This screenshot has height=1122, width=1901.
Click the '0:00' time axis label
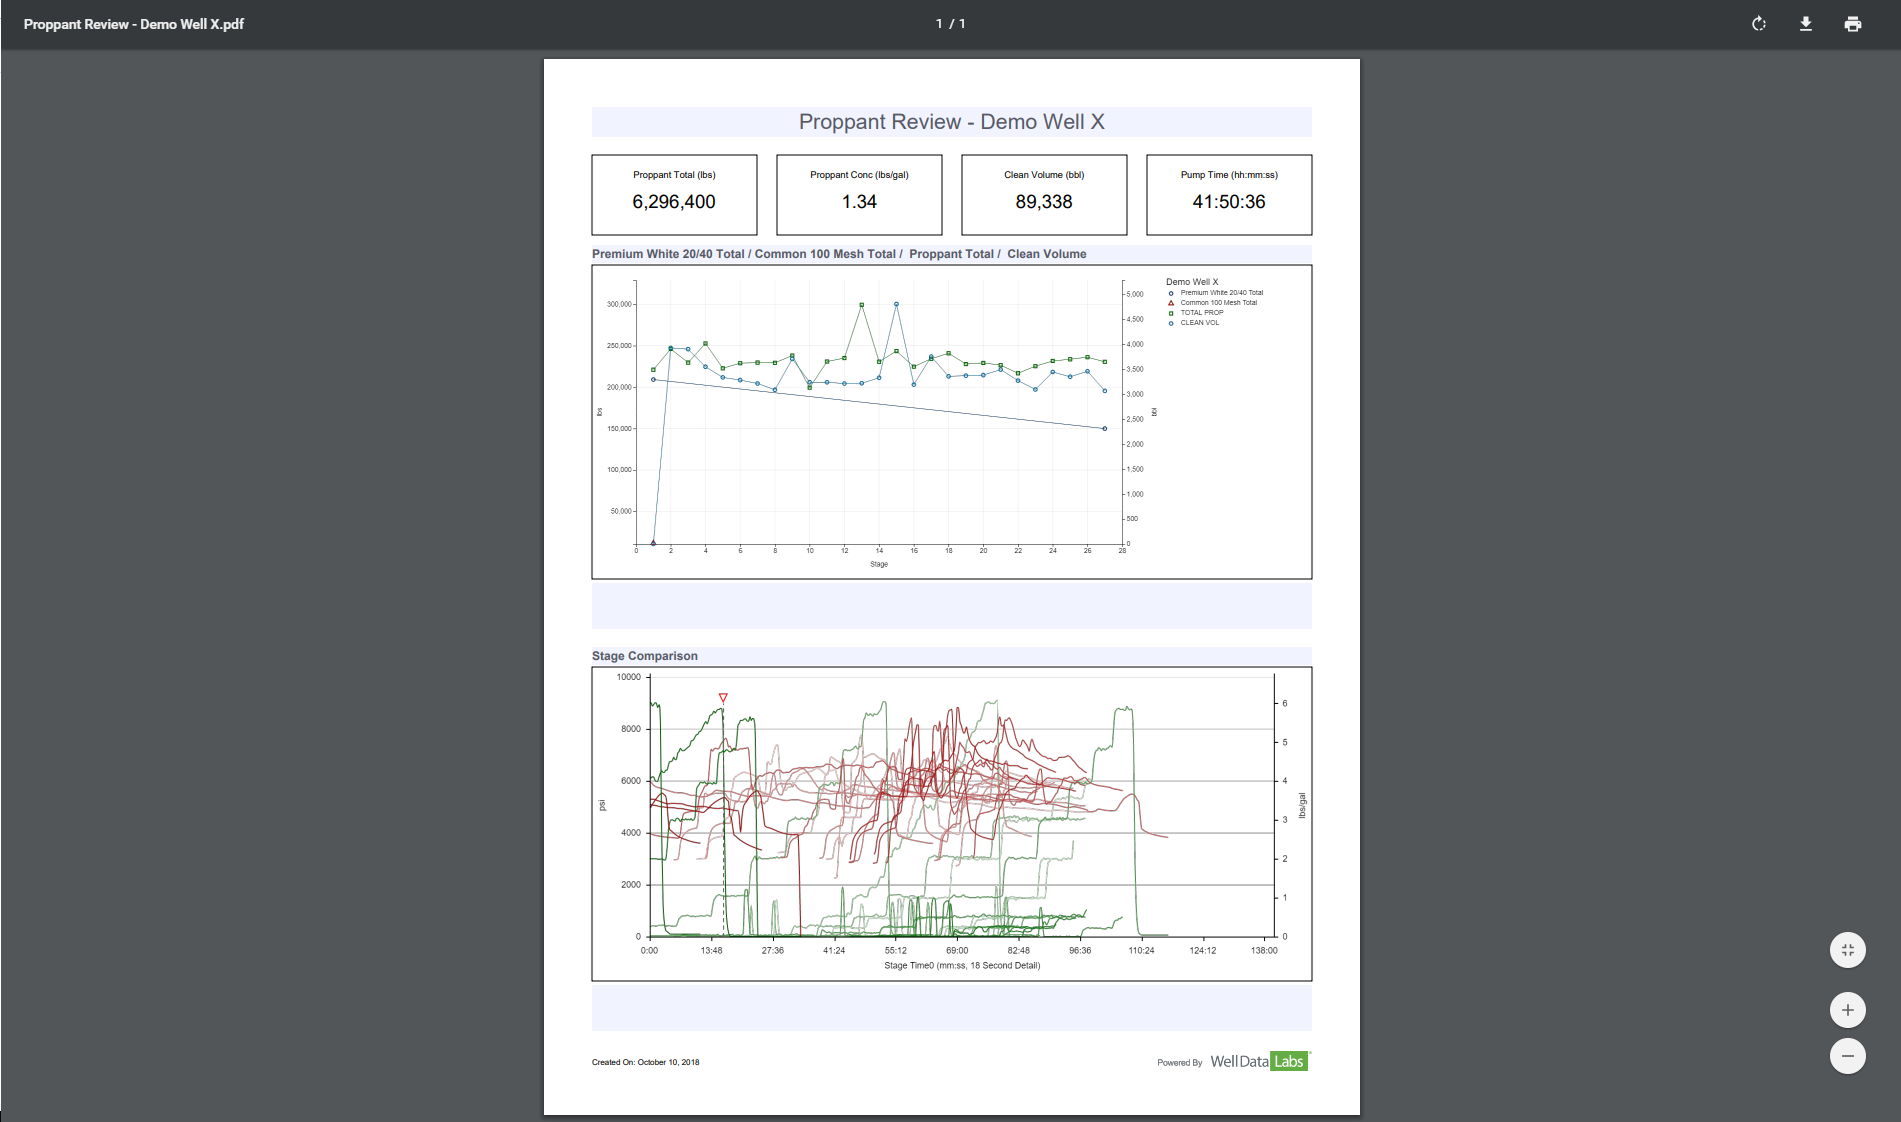click(x=650, y=951)
